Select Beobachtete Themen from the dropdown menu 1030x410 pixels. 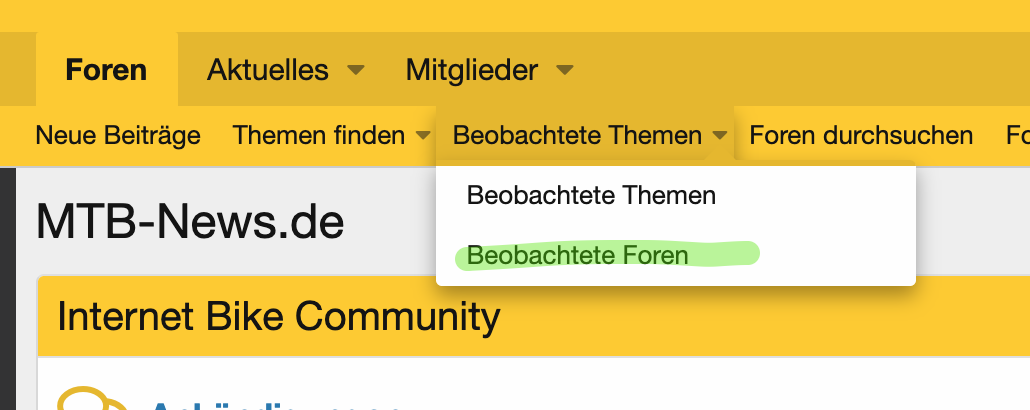tap(591, 195)
